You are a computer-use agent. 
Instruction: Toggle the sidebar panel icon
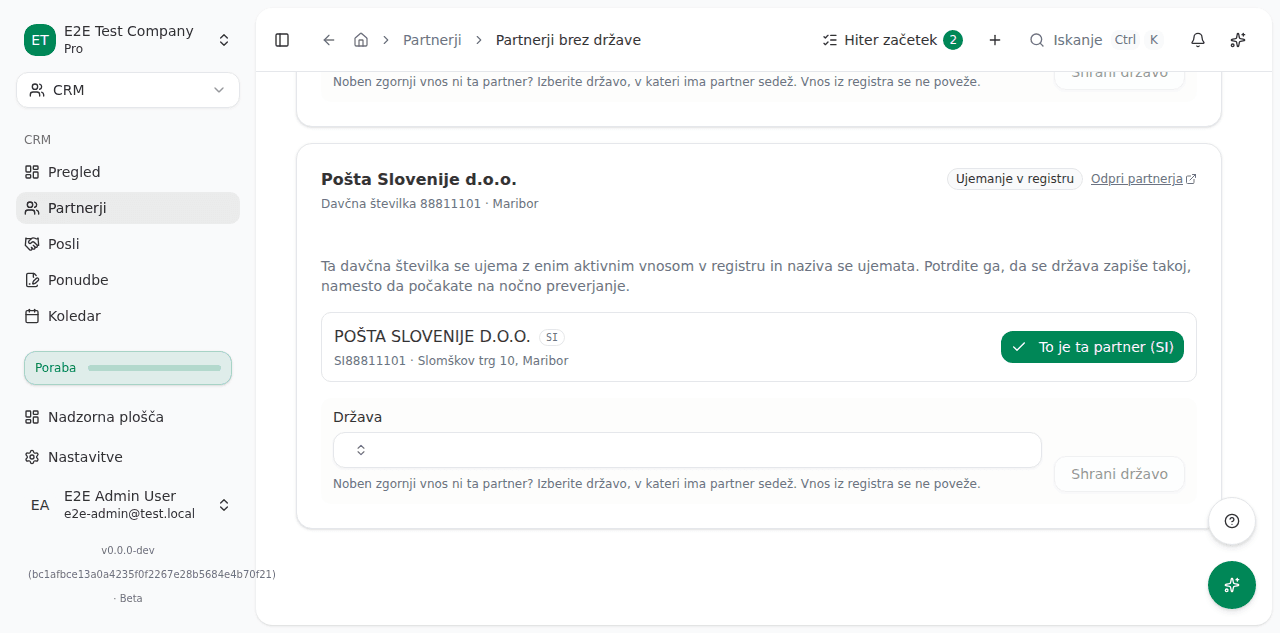click(282, 40)
